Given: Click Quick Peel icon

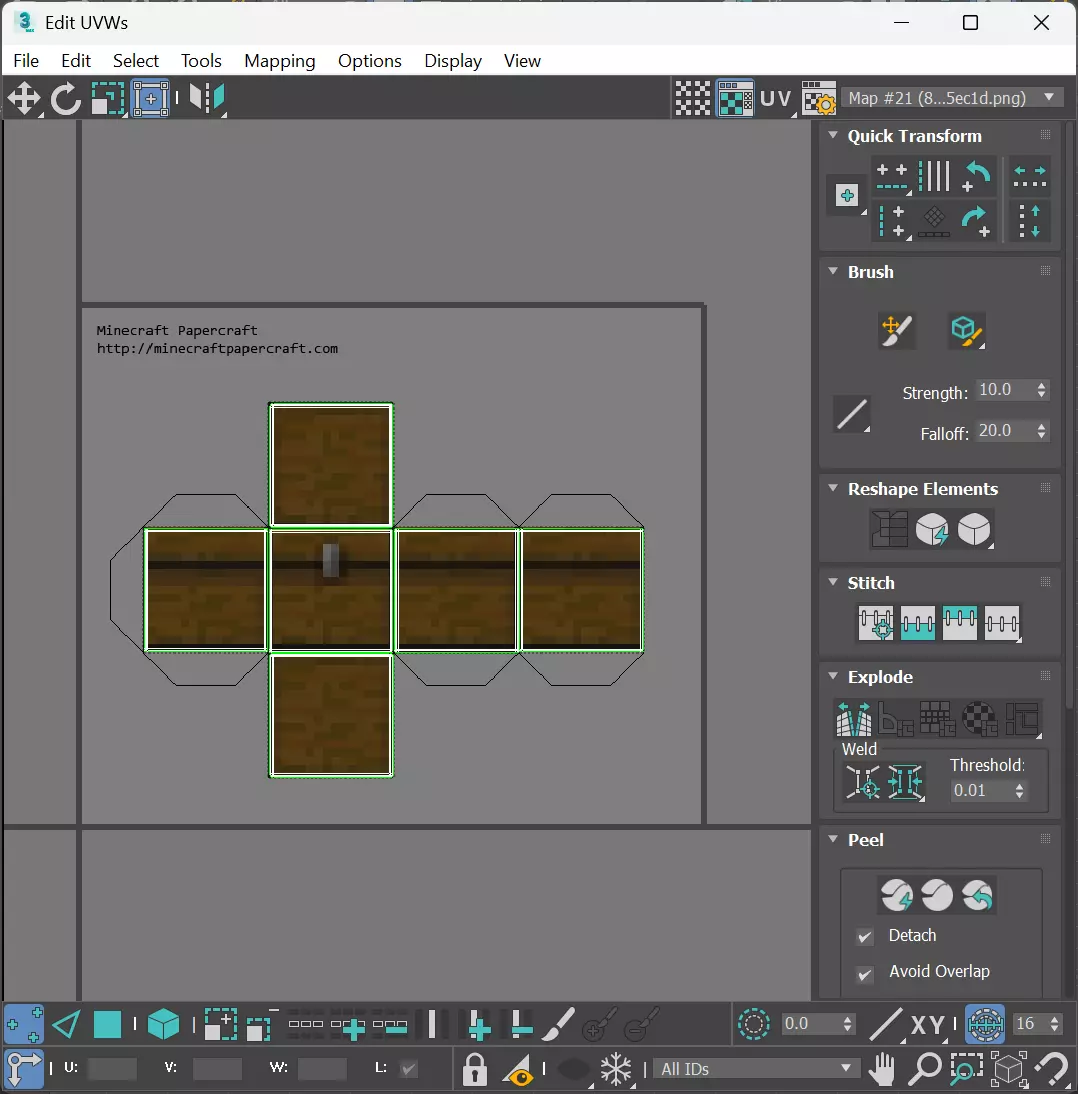Looking at the screenshot, I should click(x=897, y=895).
